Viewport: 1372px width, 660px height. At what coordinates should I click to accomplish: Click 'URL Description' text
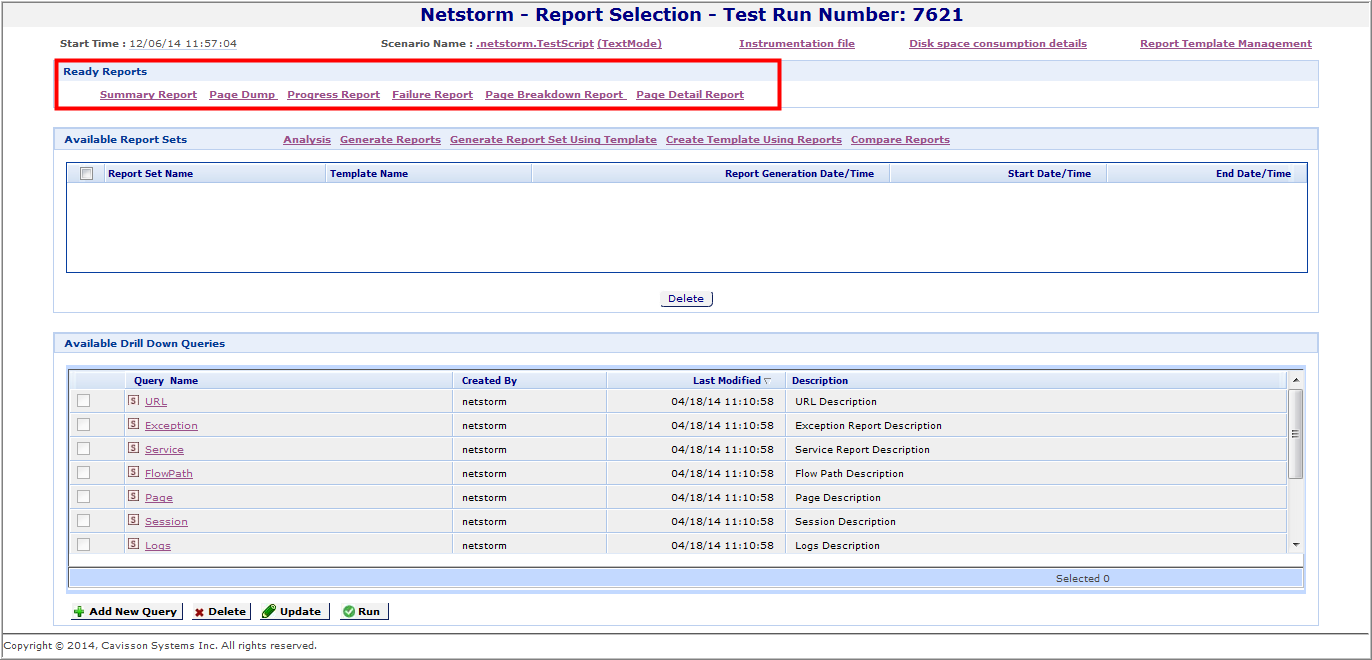coord(836,402)
